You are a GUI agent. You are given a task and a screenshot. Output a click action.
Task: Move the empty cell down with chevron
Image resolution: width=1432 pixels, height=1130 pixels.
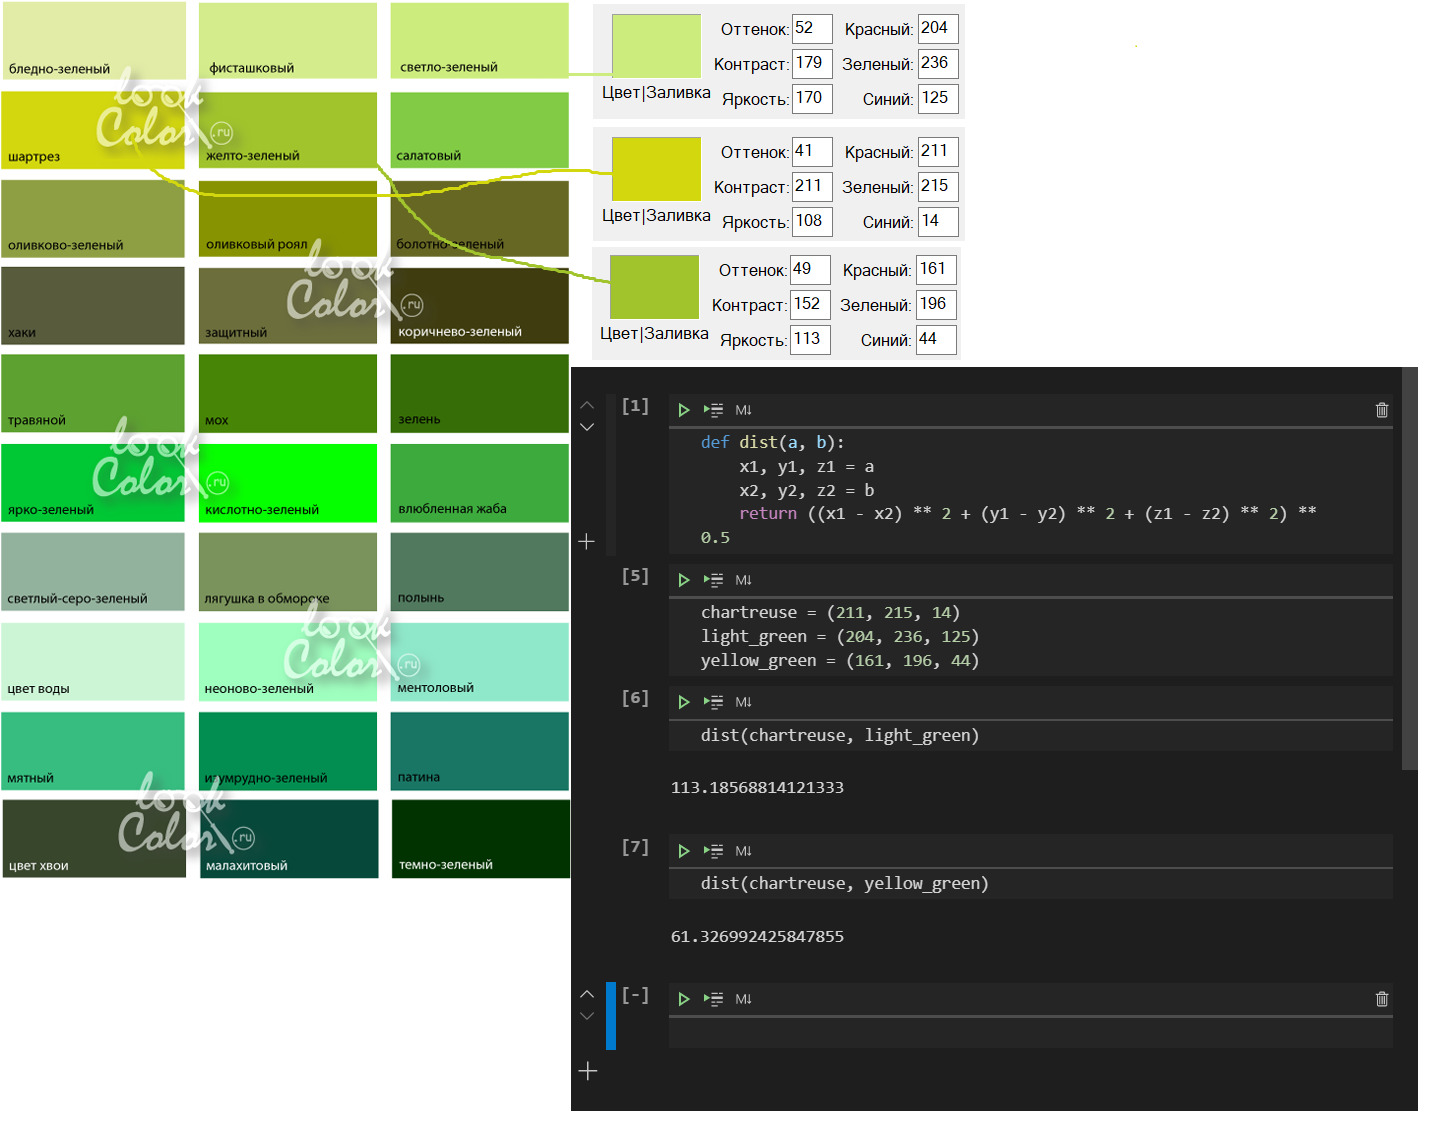click(587, 1016)
